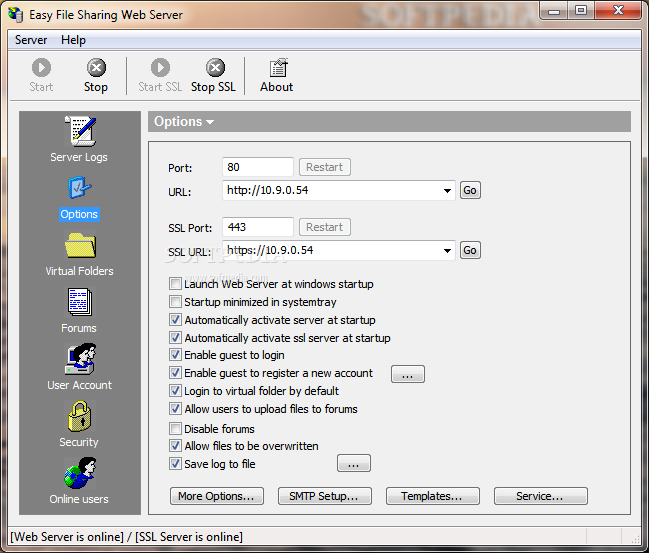Screen dimensions: 649x553
Task: Click ellipsis button beside guest registration
Action: 408,374
